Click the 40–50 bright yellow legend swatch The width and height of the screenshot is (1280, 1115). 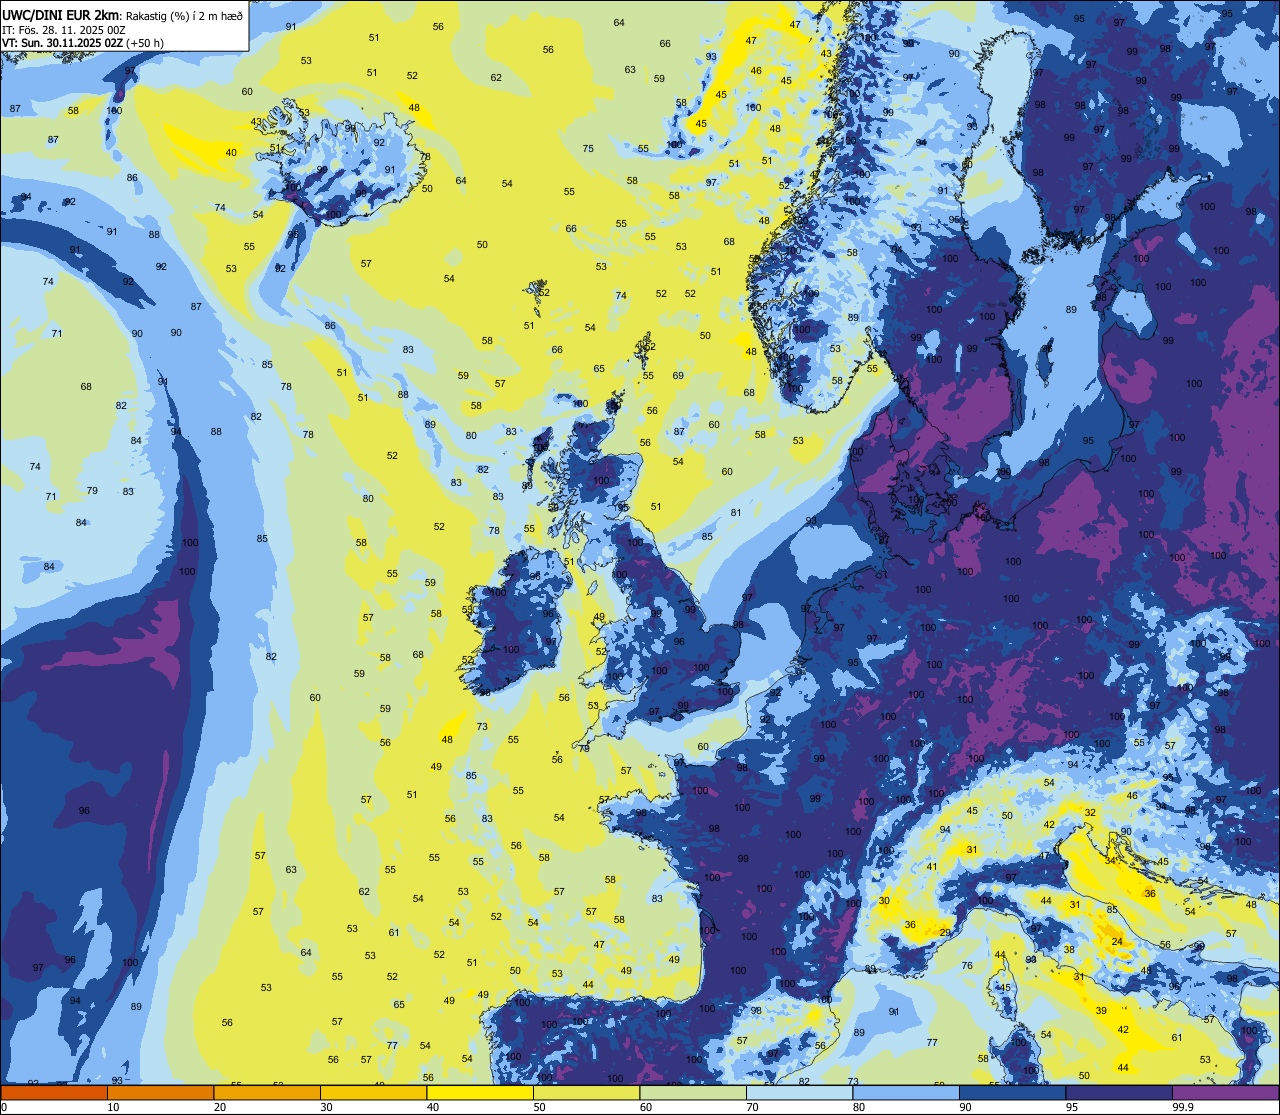[x=480, y=1092]
